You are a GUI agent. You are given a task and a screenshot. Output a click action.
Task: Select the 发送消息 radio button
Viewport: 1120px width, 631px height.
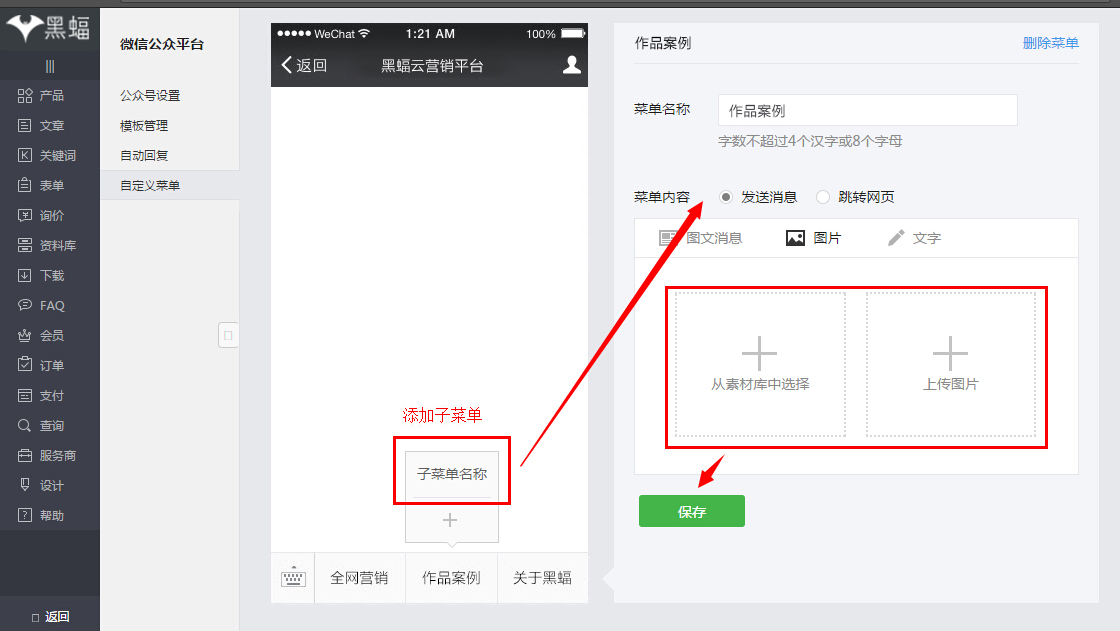pos(726,197)
